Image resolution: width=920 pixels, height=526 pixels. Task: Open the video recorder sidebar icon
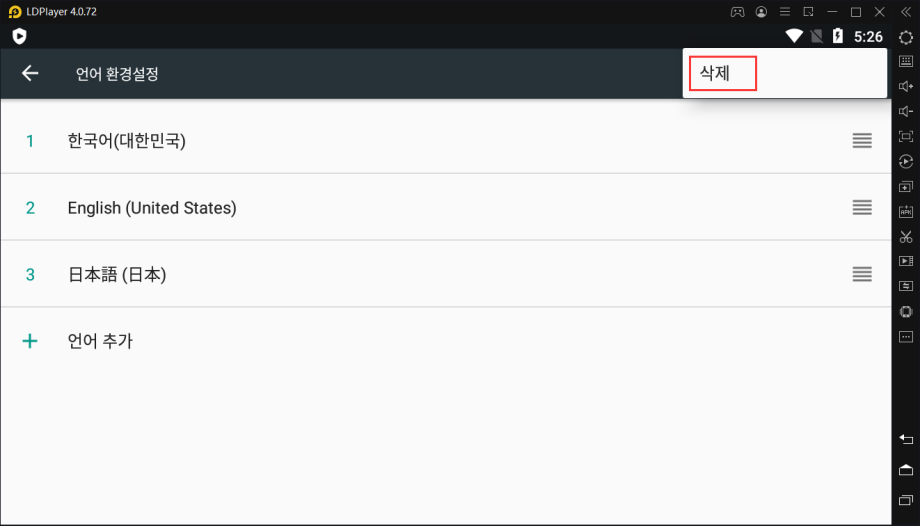click(906, 261)
